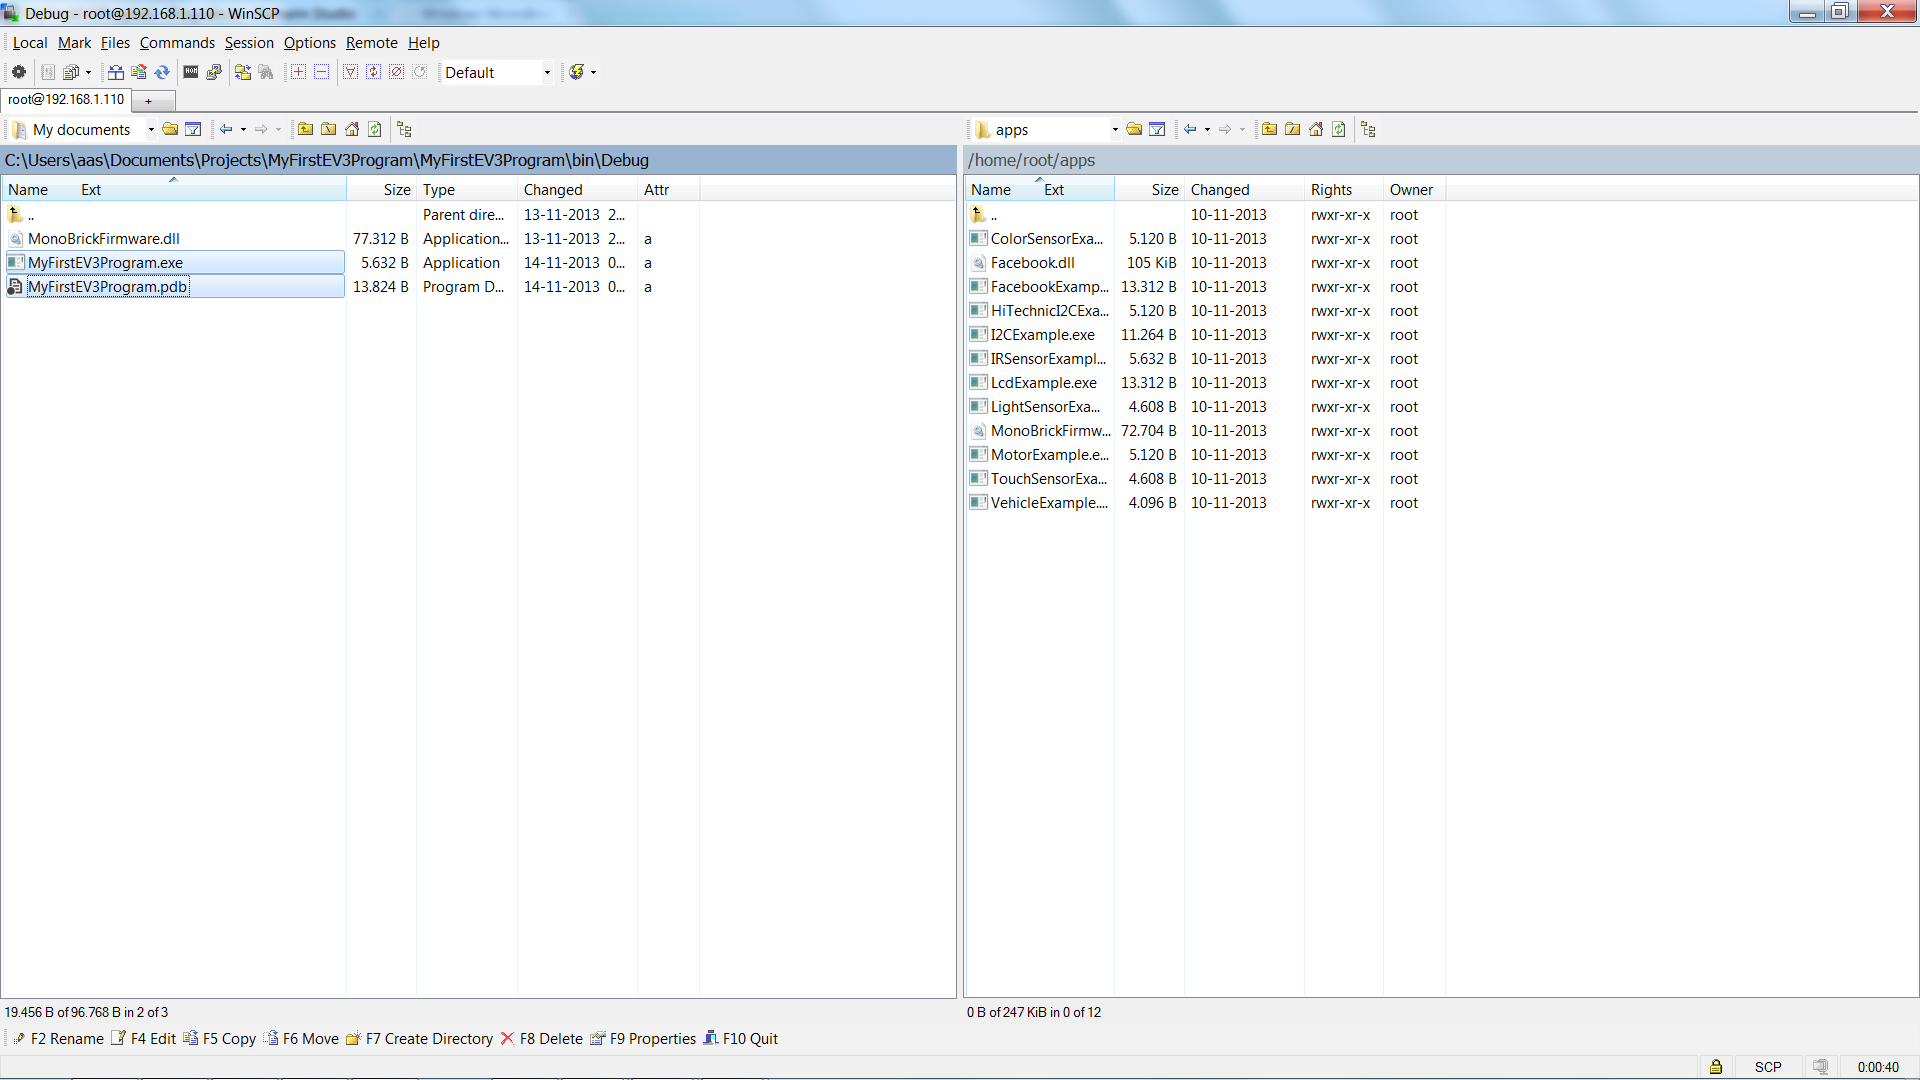Go to remote parent directory icon

click(1269, 129)
